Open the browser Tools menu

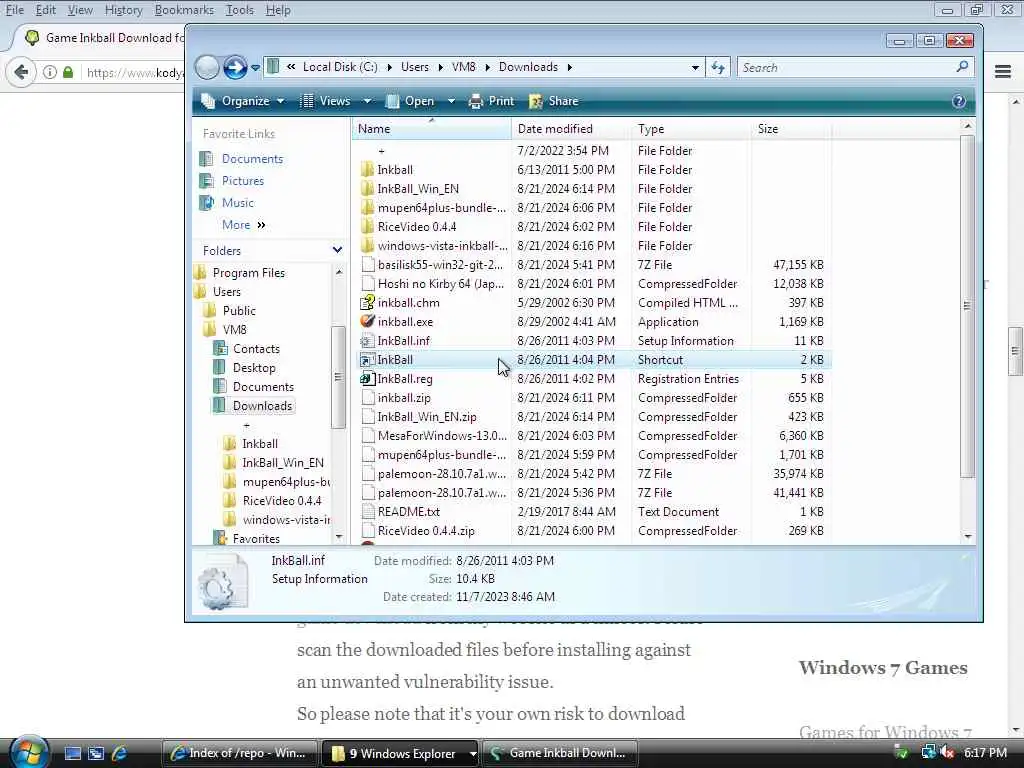coord(240,10)
